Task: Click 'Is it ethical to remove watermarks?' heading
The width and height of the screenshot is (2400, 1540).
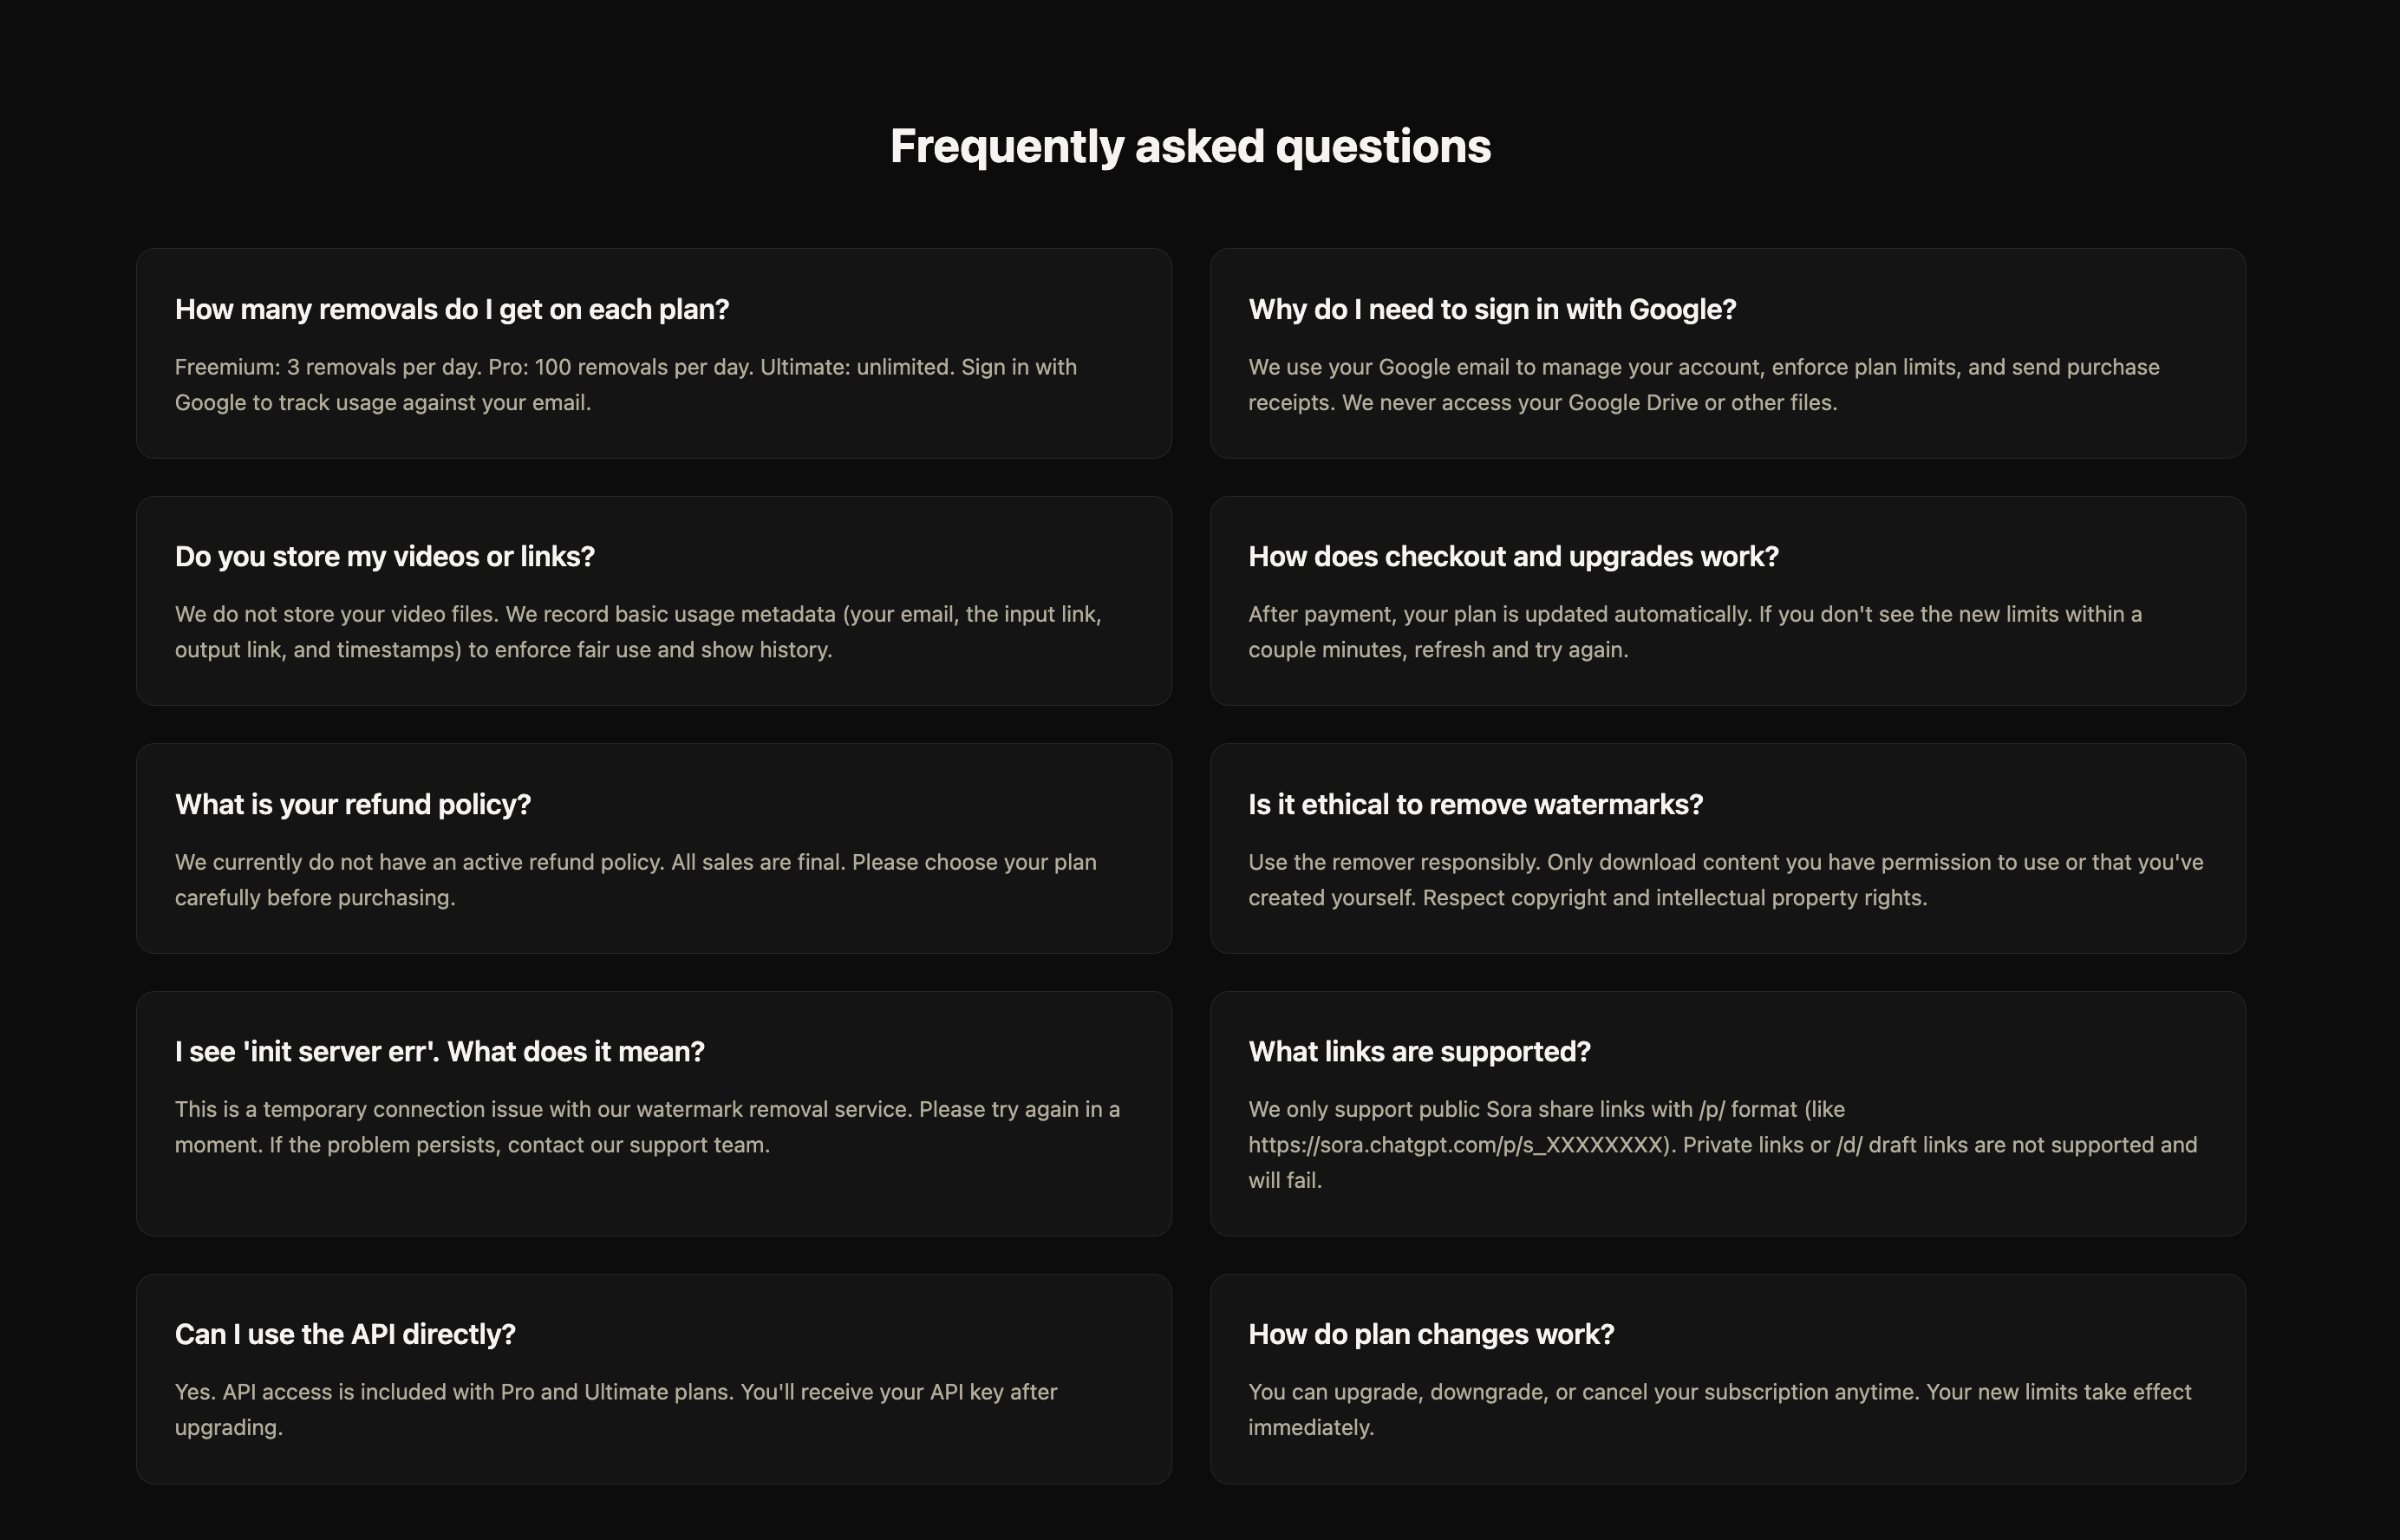Action: [1475, 805]
